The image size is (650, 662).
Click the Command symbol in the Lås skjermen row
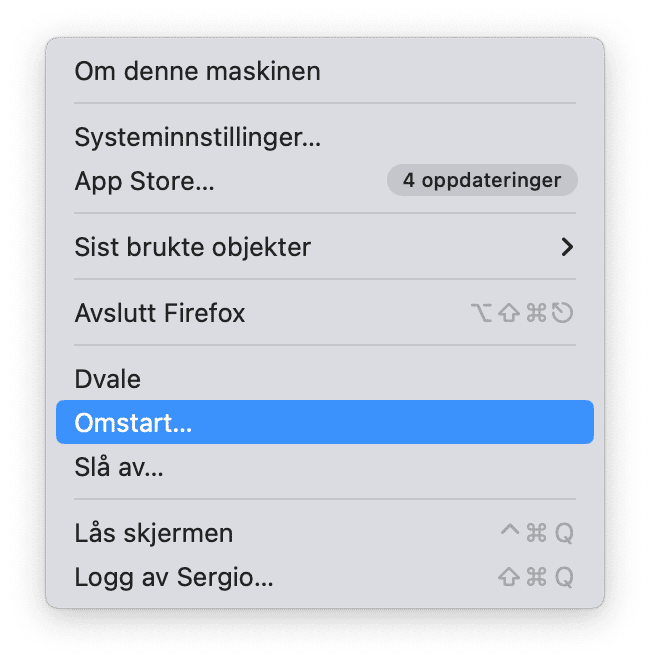pos(536,532)
